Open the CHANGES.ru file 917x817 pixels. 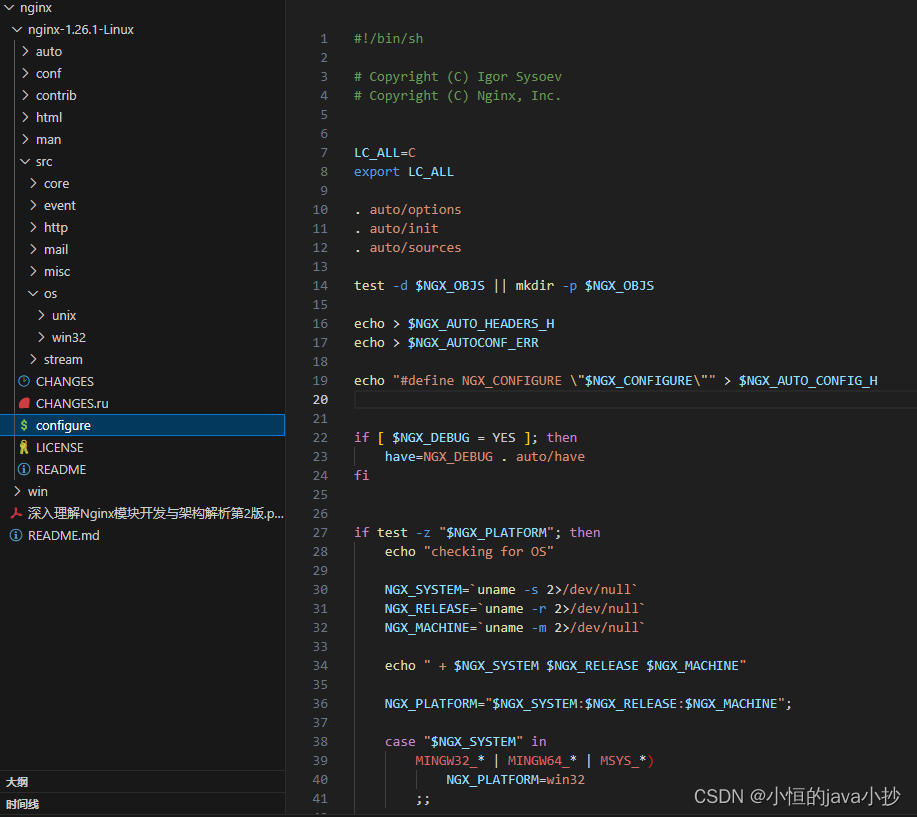point(72,404)
